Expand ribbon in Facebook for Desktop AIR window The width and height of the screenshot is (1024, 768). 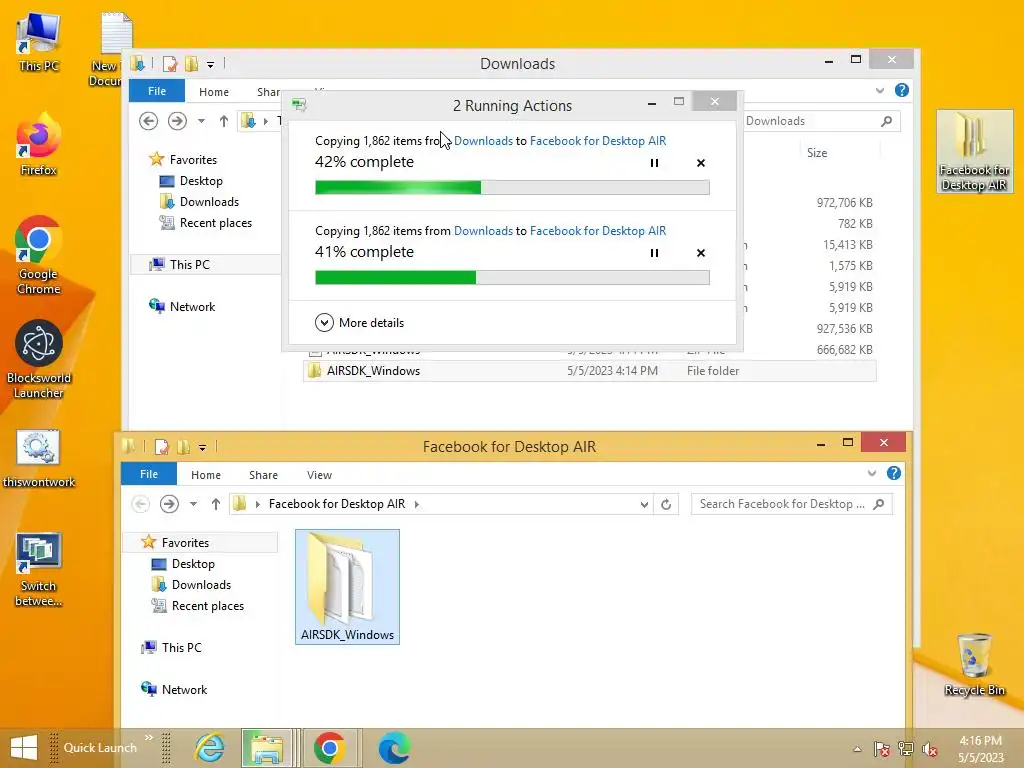coord(872,473)
